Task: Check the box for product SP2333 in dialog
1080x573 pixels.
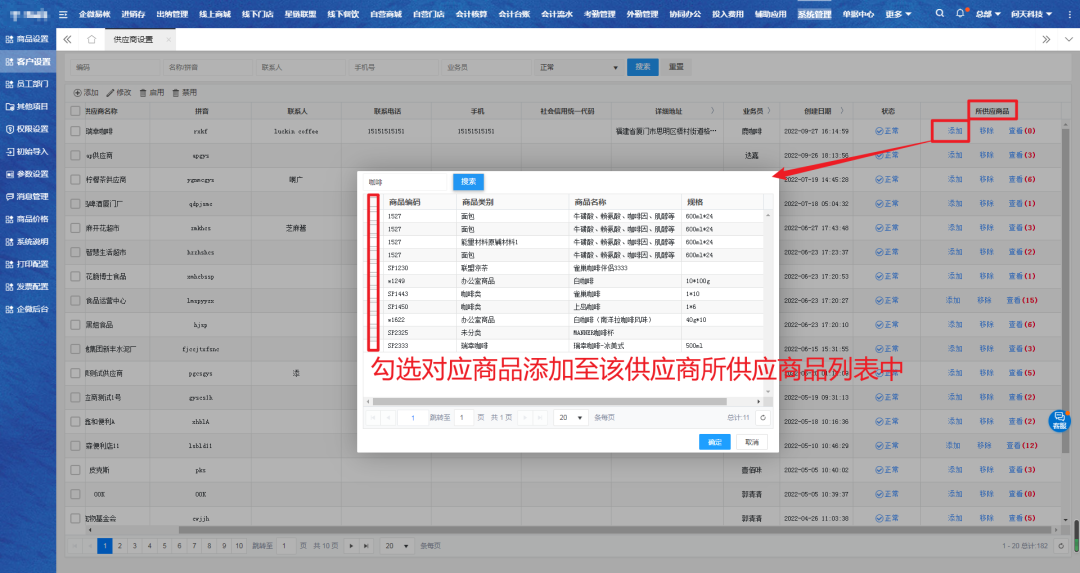Action: [x=373, y=344]
